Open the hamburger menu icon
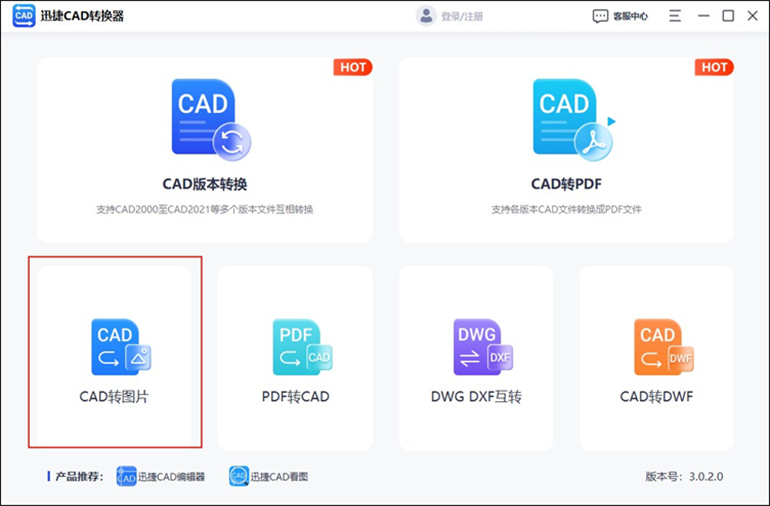The width and height of the screenshot is (770, 506). coord(675,16)
